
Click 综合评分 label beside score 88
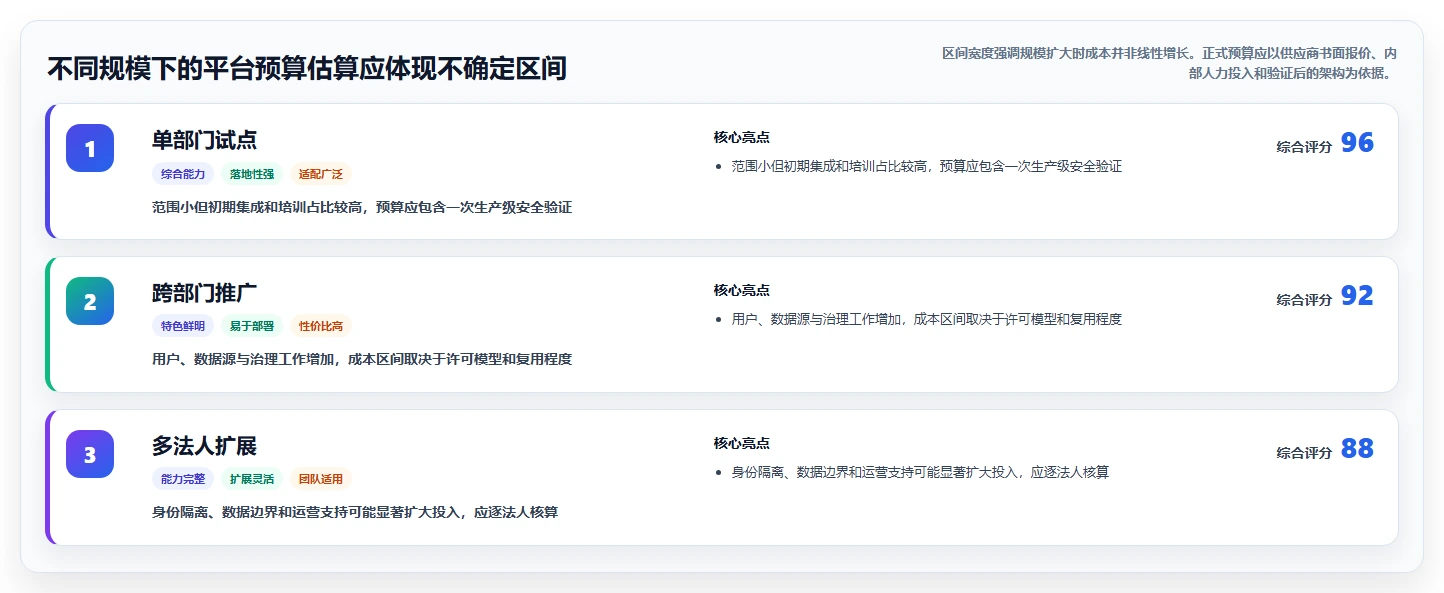coord(1304,453)
